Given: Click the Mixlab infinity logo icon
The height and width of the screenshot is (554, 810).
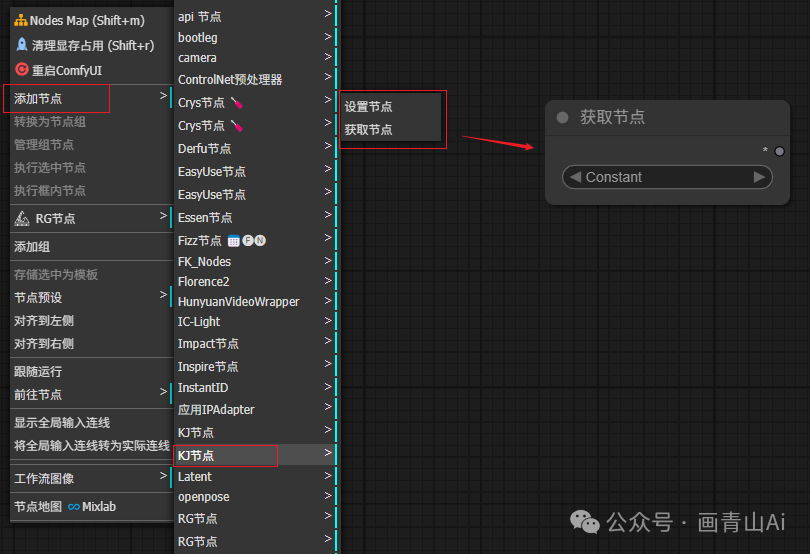Looking at the screenshot, I should (x=74, y=507).
